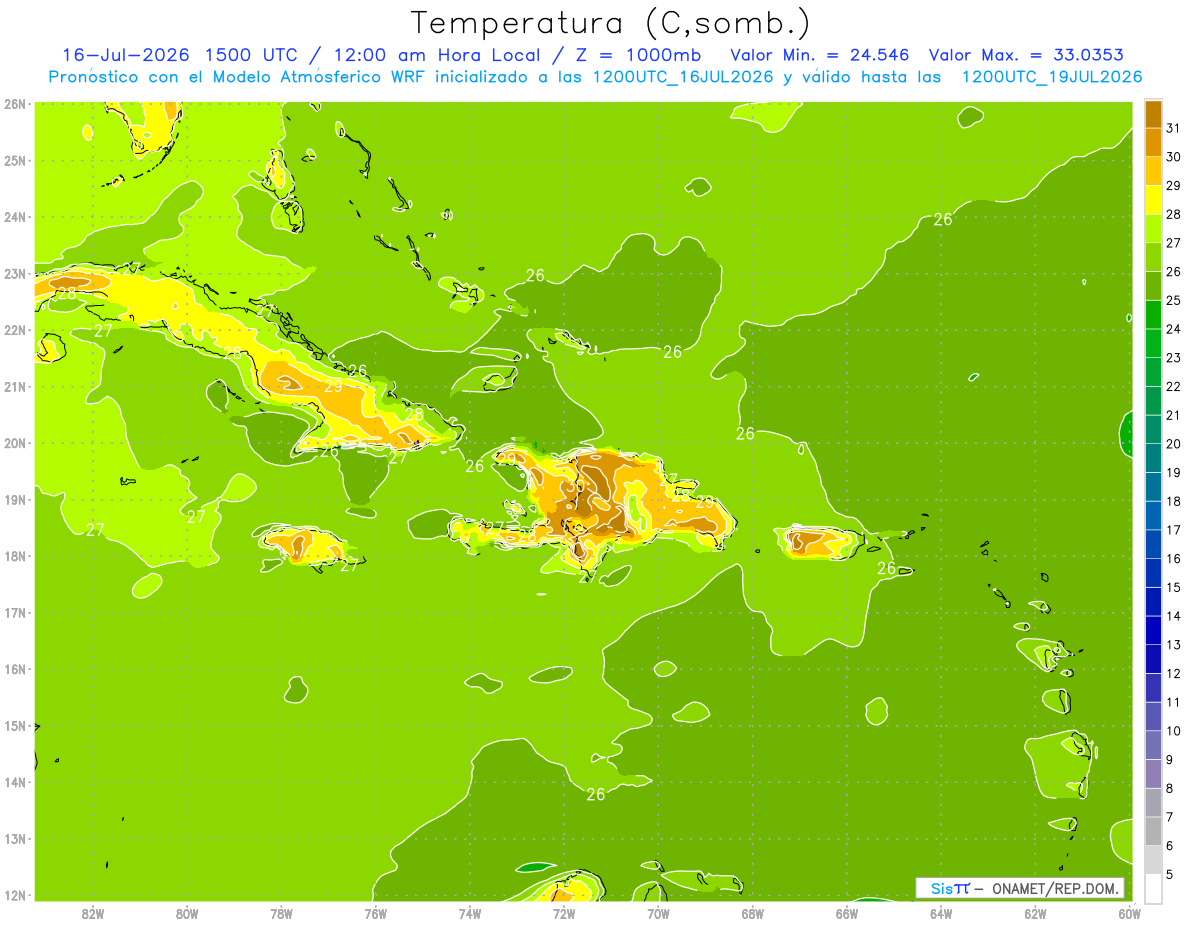Viewport: 1200px width, 927px height.
Task: Click the "14N" latitude axis label
Action: point(14,782)
